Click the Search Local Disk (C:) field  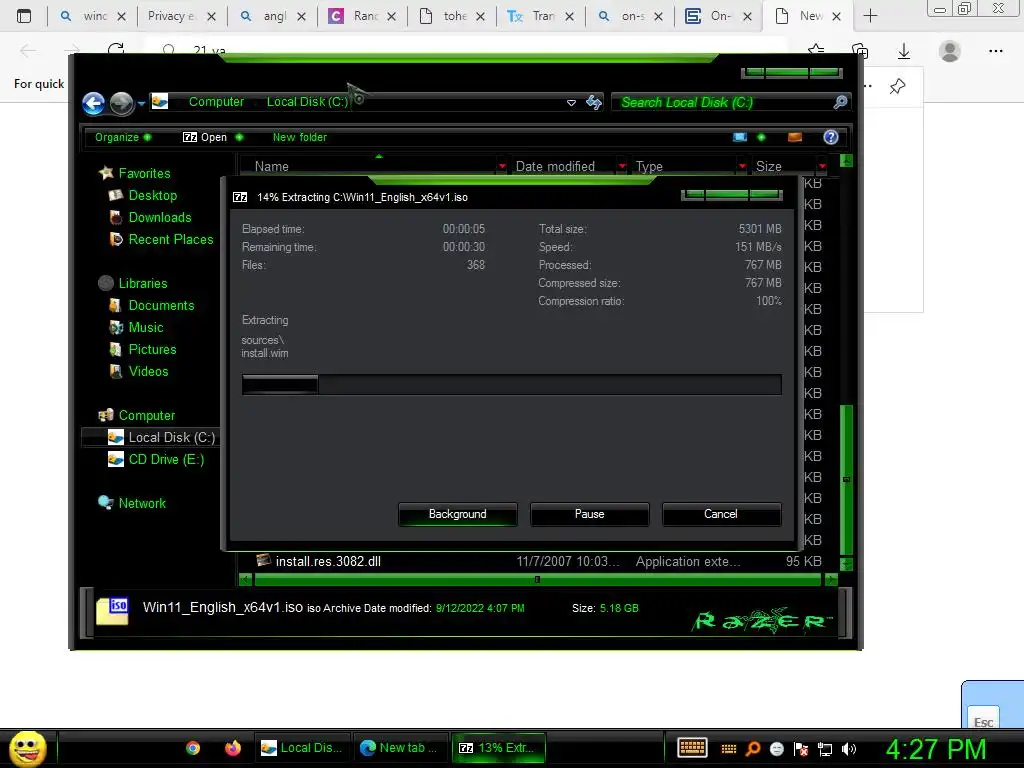click(722, 103)
